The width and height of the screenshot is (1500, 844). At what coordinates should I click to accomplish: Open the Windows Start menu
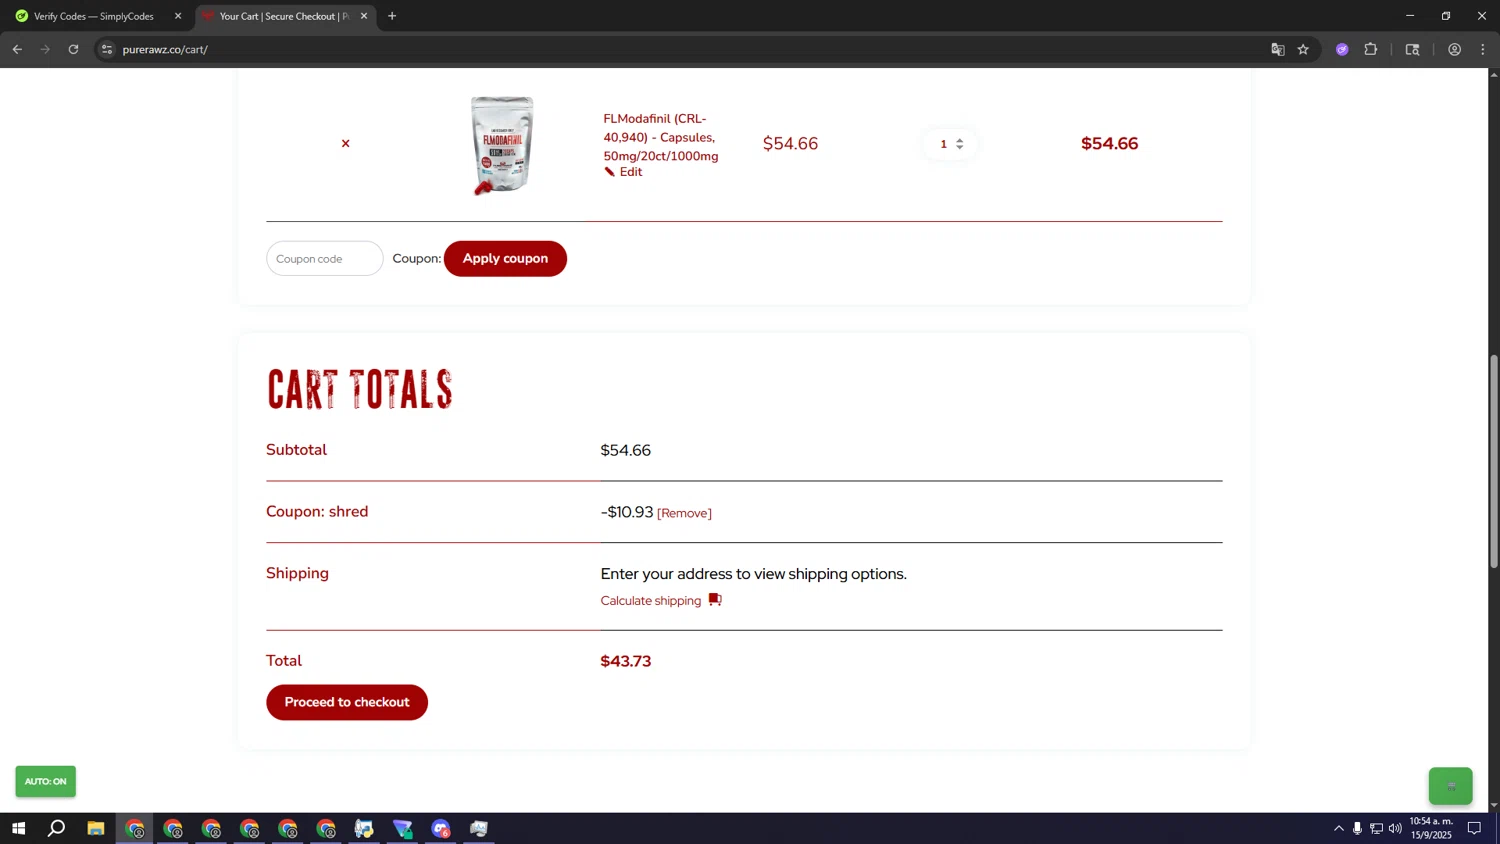click(x=18, y=828)
